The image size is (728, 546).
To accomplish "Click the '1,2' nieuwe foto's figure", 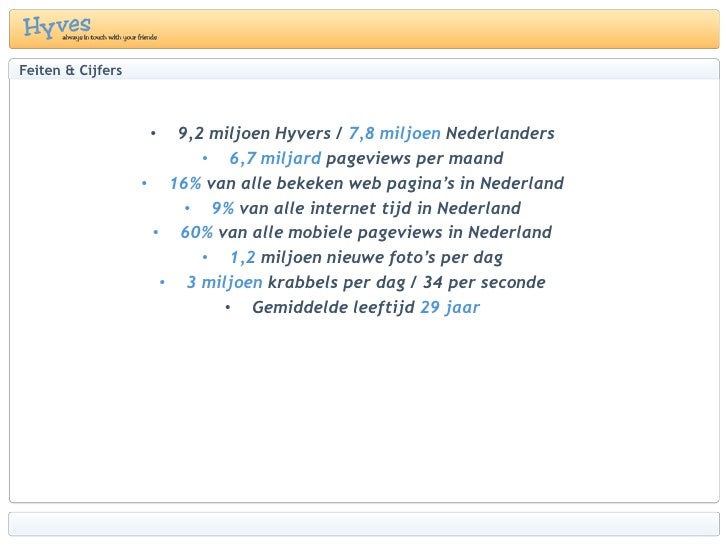I will tap(243, 257).
